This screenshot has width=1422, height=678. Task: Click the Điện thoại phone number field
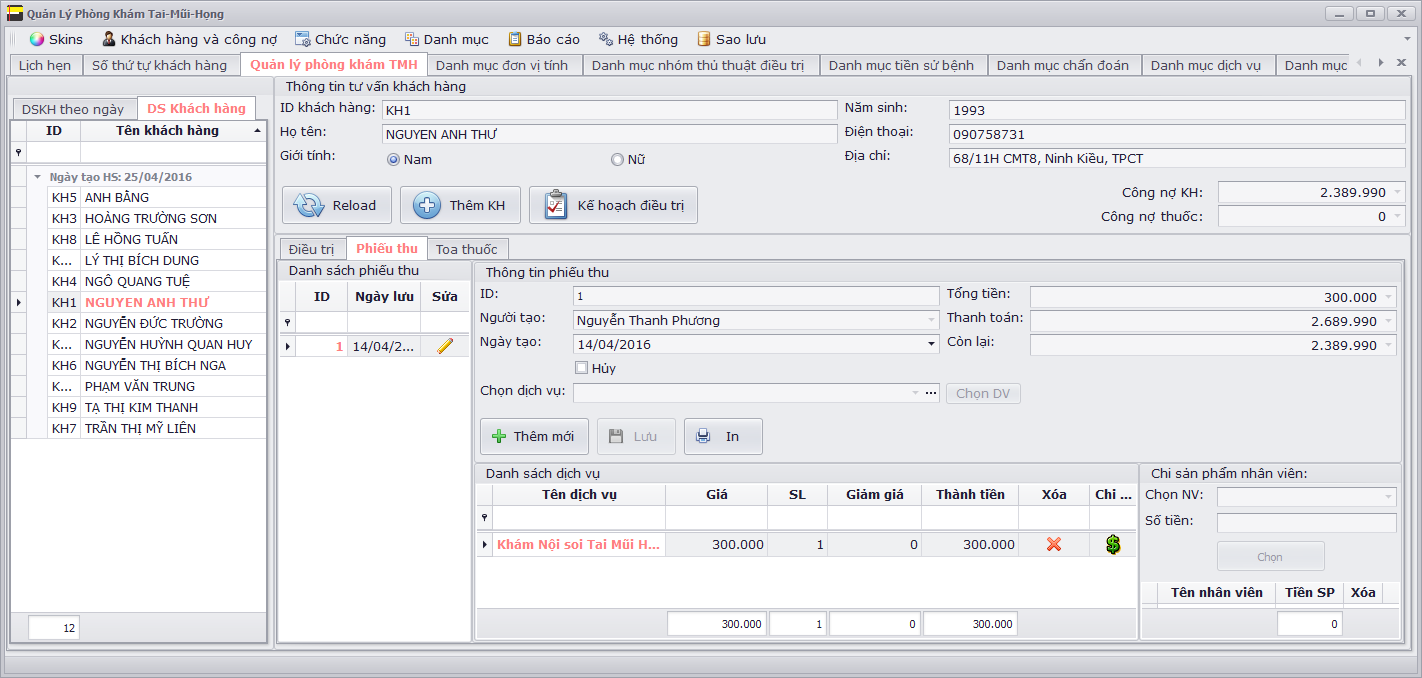tap(1175, 134)
